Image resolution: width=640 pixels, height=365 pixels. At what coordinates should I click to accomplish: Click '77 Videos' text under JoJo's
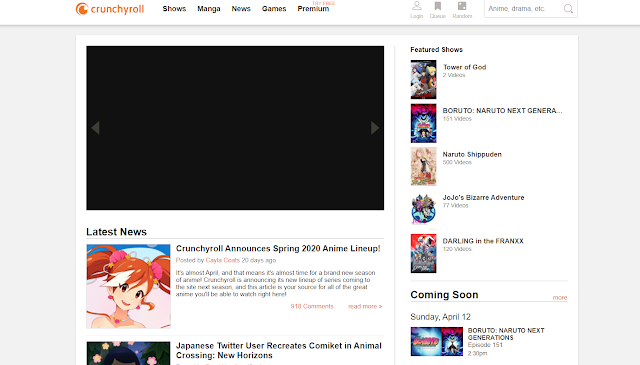[x=456, y=205]
